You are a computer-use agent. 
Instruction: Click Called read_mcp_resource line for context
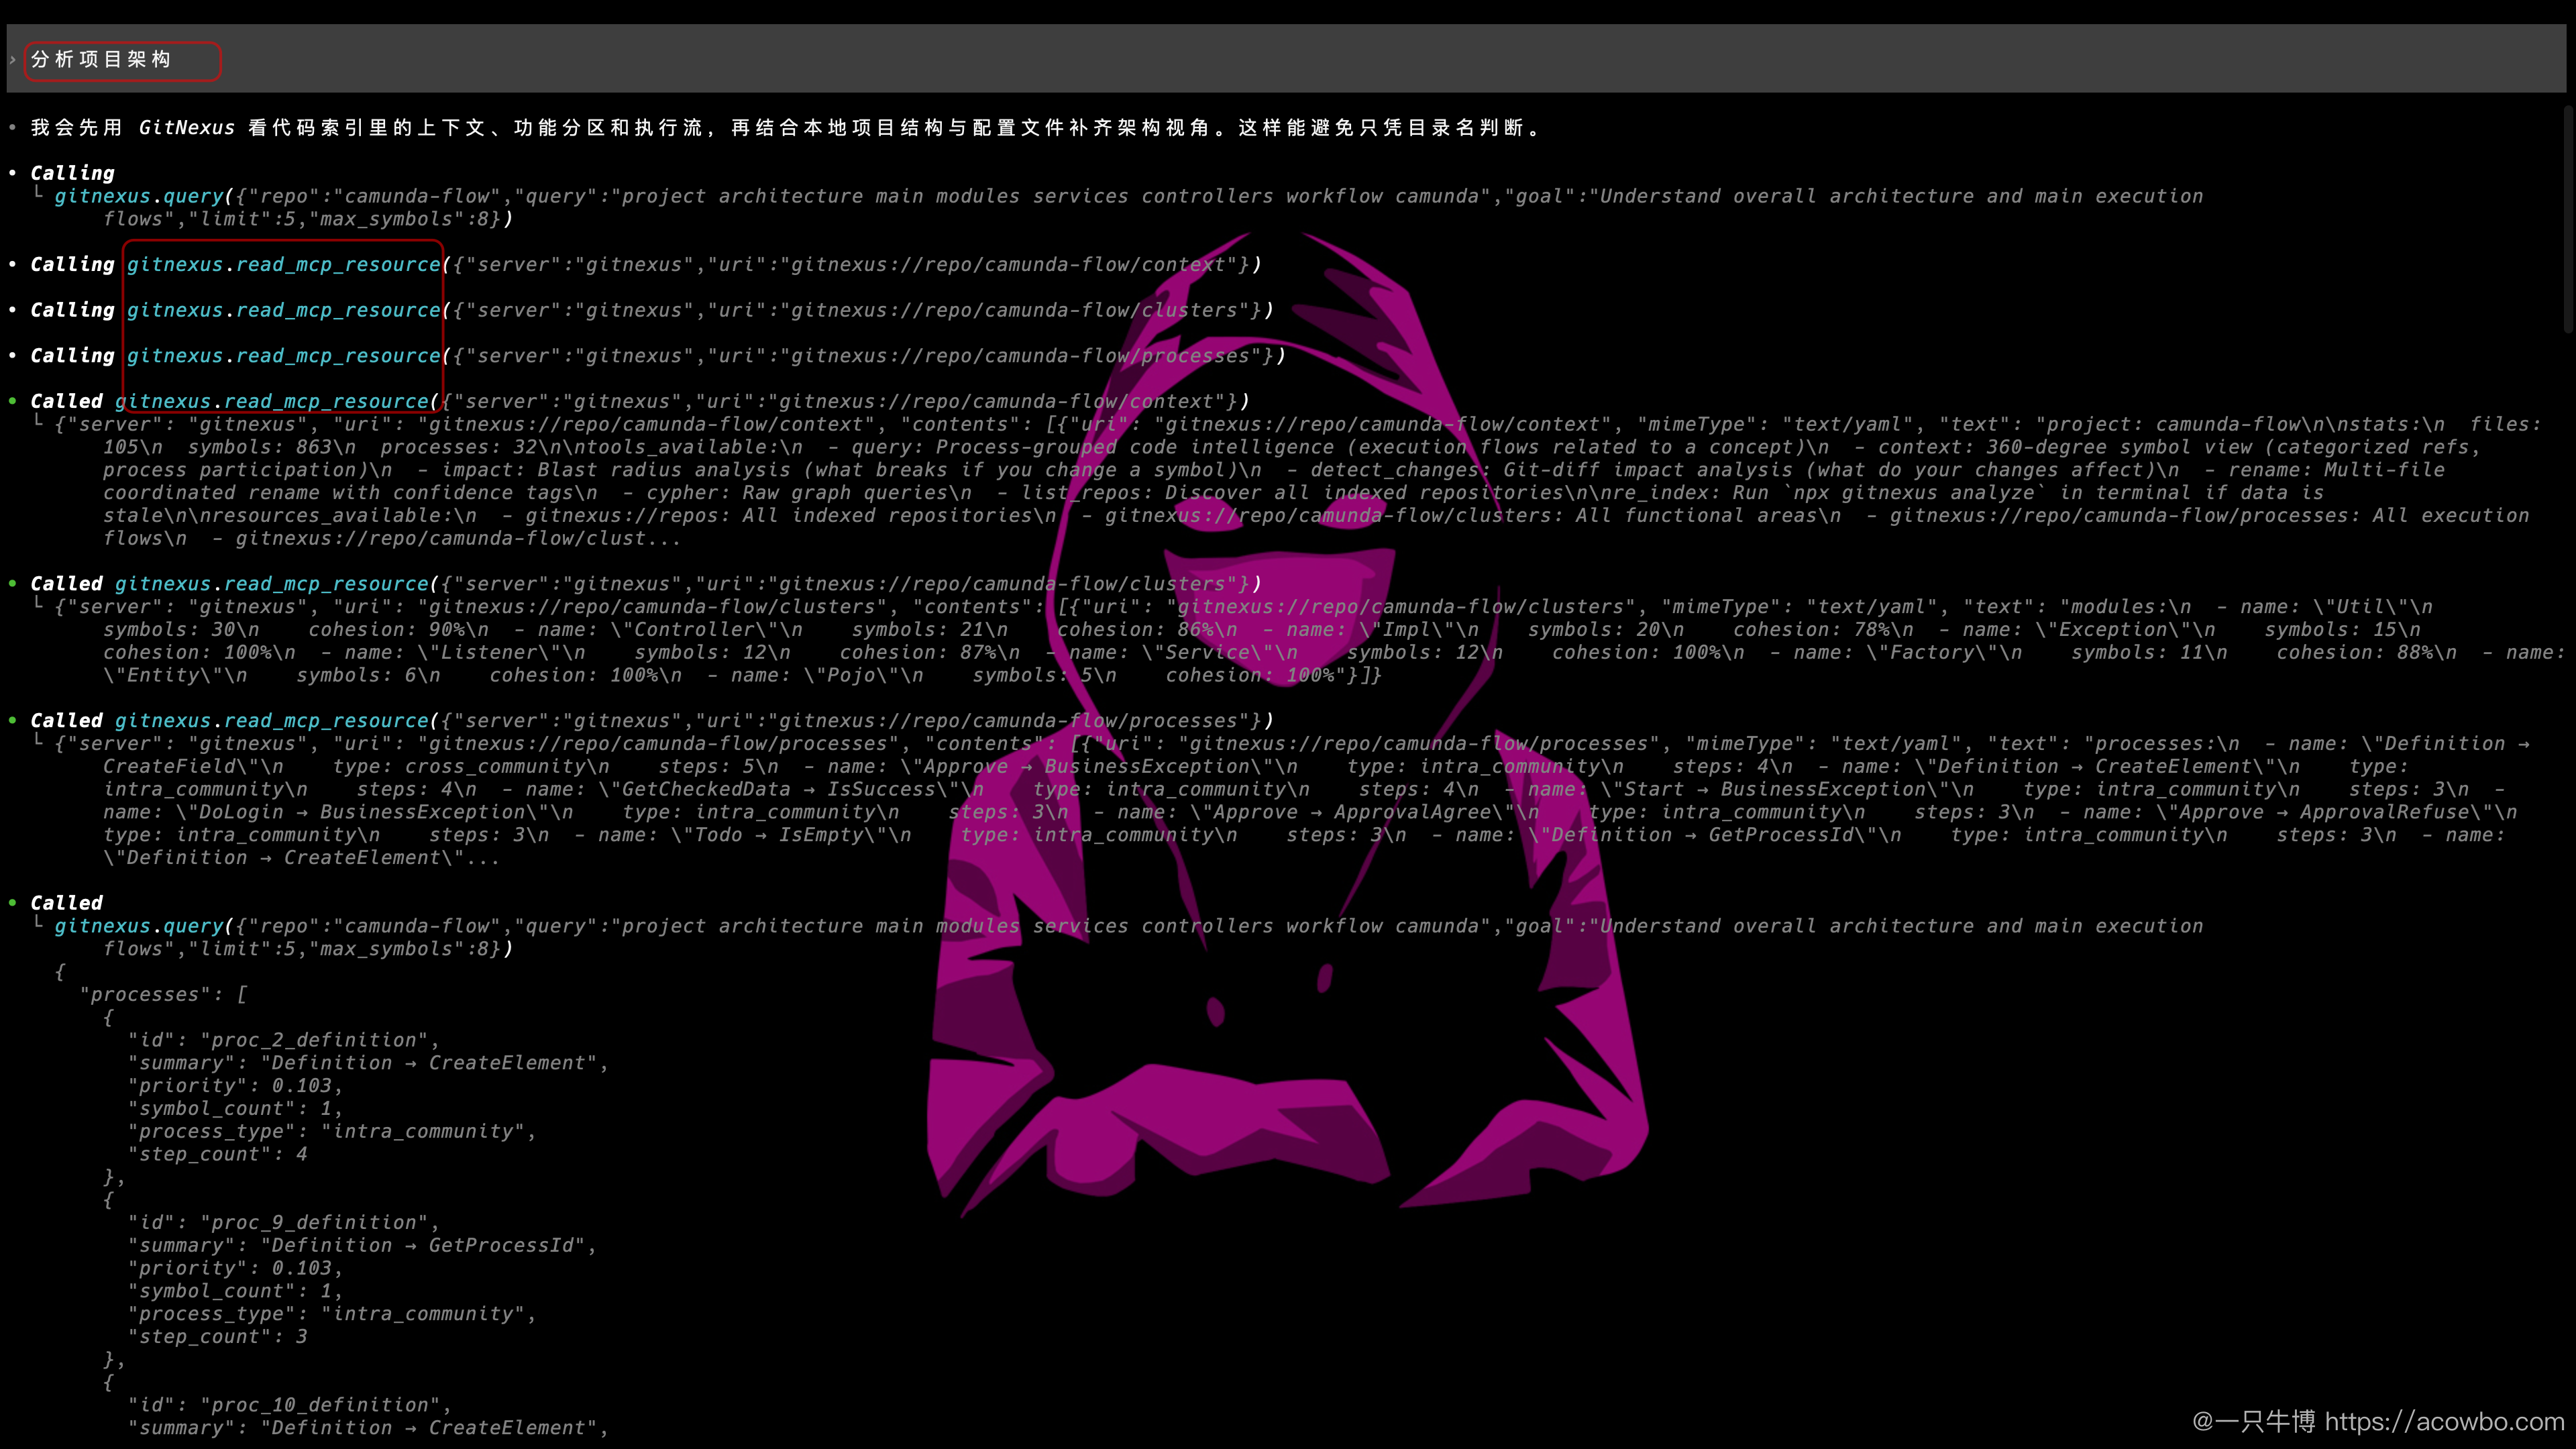(640, 401)
